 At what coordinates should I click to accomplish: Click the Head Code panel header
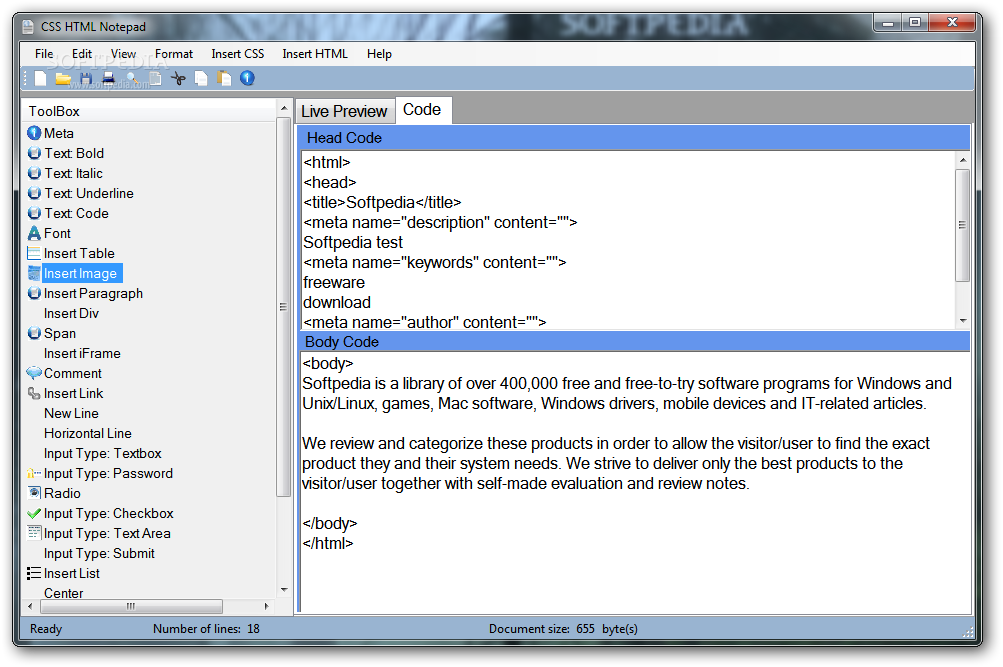633,138
